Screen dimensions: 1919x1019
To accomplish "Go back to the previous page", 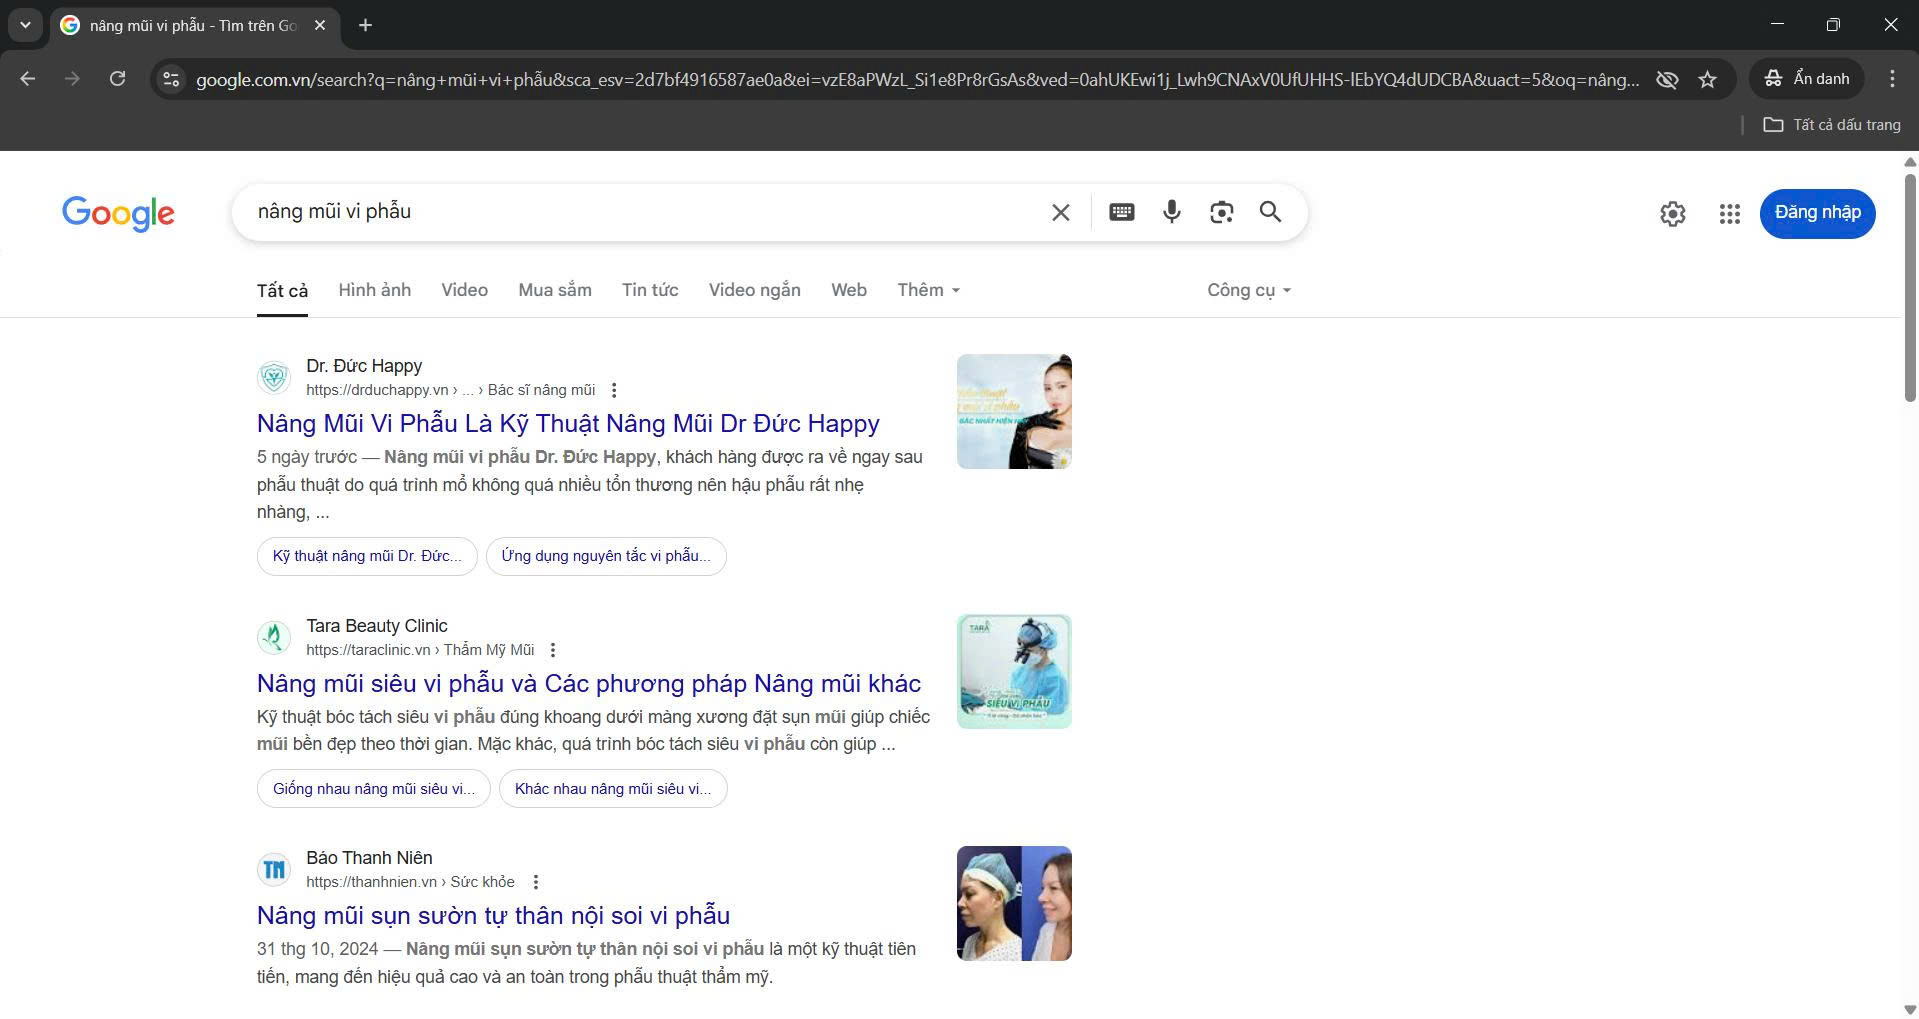I will (x=28, y=79).
